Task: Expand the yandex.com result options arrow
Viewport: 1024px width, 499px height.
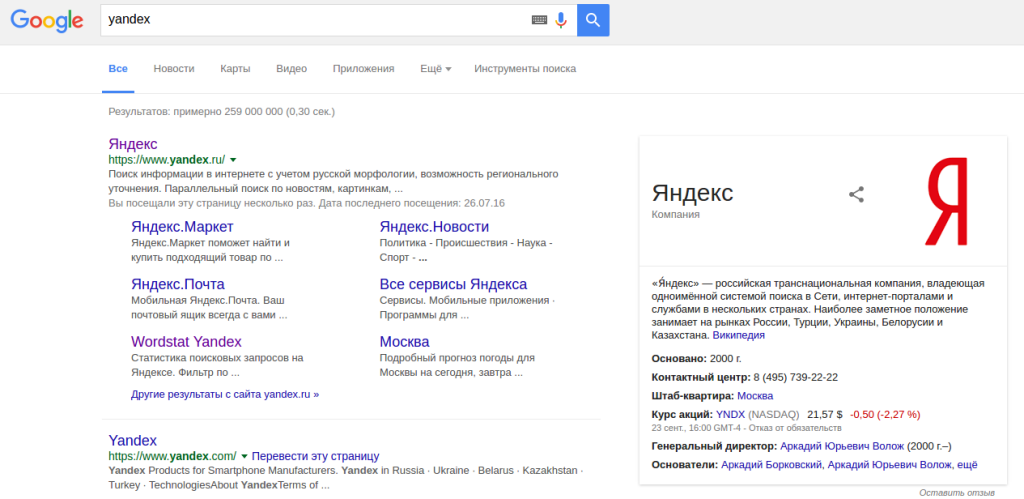Action: (x=244, y=456)
